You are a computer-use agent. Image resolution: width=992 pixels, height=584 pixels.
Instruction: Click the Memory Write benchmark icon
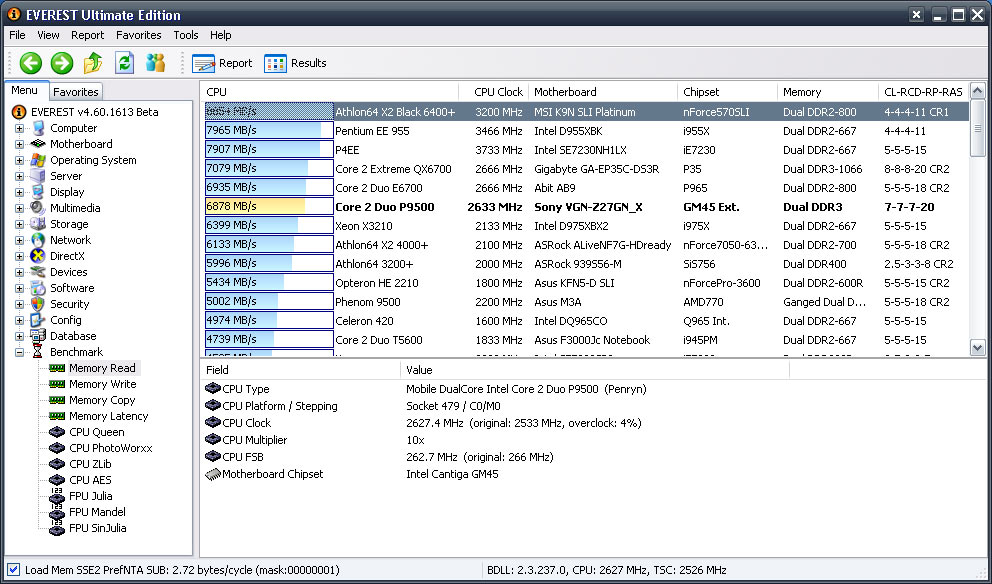tap(57, 384)
